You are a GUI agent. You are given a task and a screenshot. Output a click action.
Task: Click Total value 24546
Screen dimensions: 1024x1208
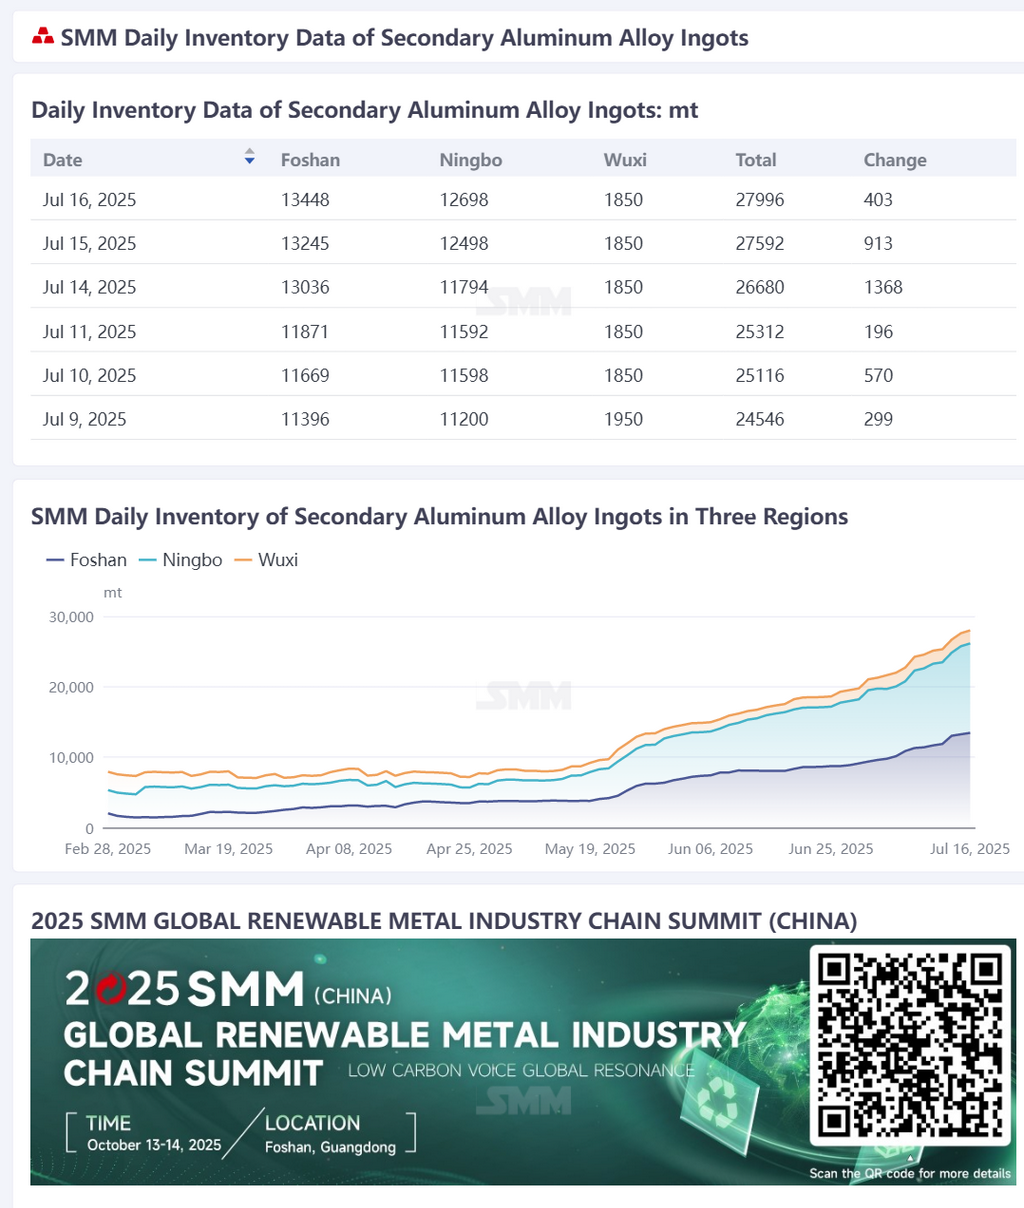(760, 420)
